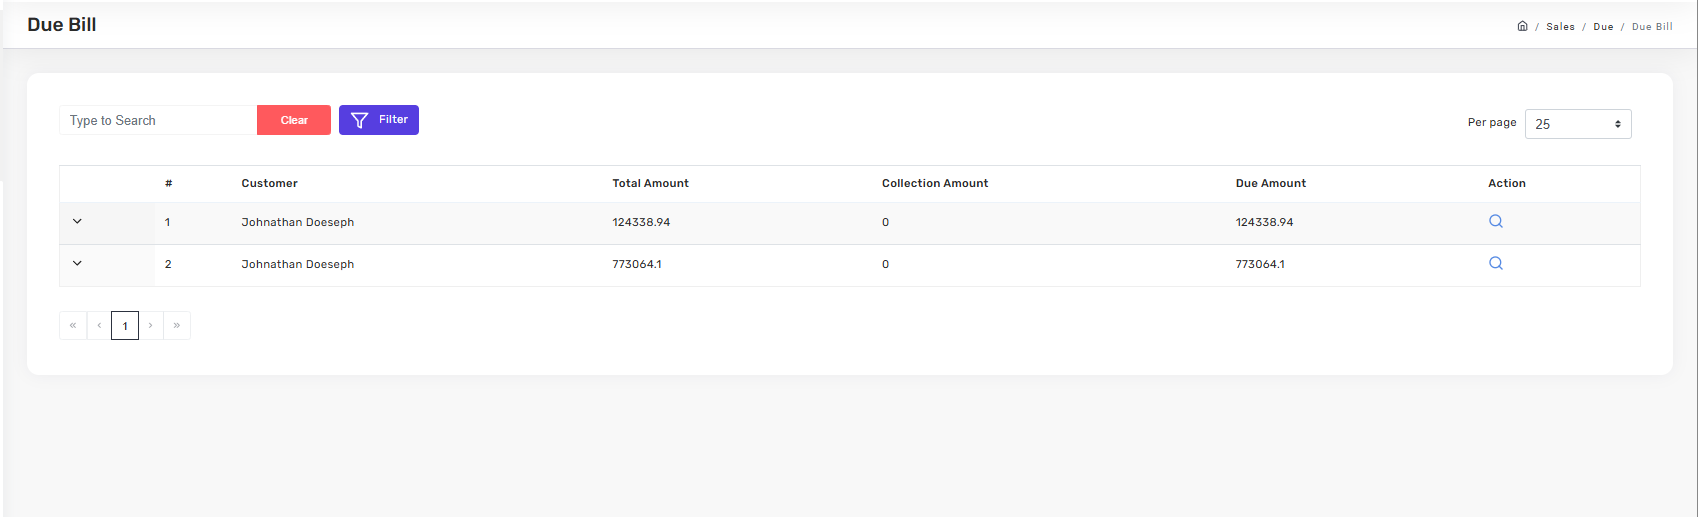Open the Filter options
The height and width of the screenshot is (517, 1698).
(x=379, y=120)
